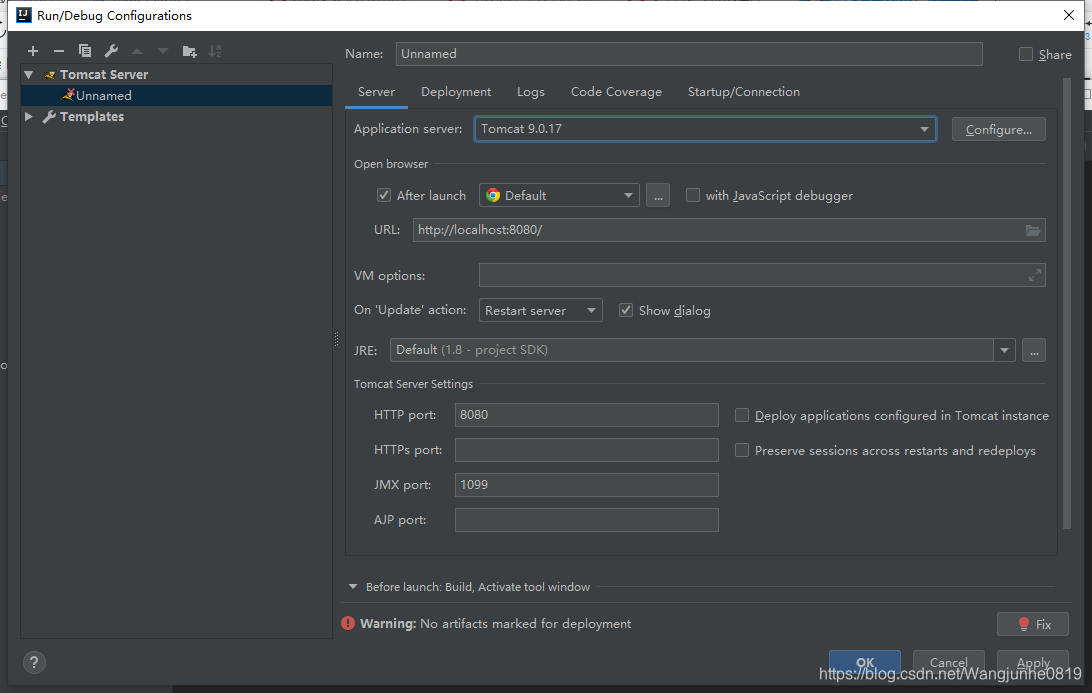This screenshot has height=693, width=1092.
Task: Move configuration down arrow
Action: click(x=163, y=51)
